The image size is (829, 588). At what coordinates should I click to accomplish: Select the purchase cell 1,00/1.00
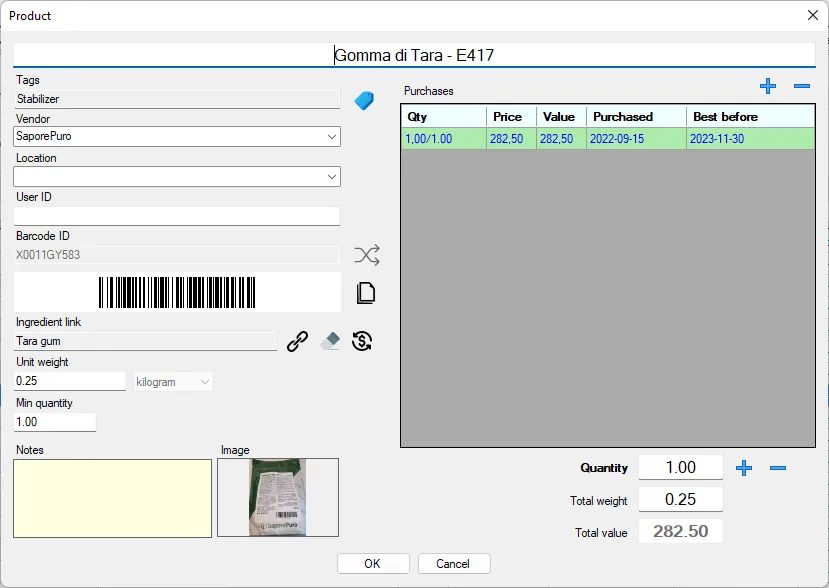click(444, 139)
